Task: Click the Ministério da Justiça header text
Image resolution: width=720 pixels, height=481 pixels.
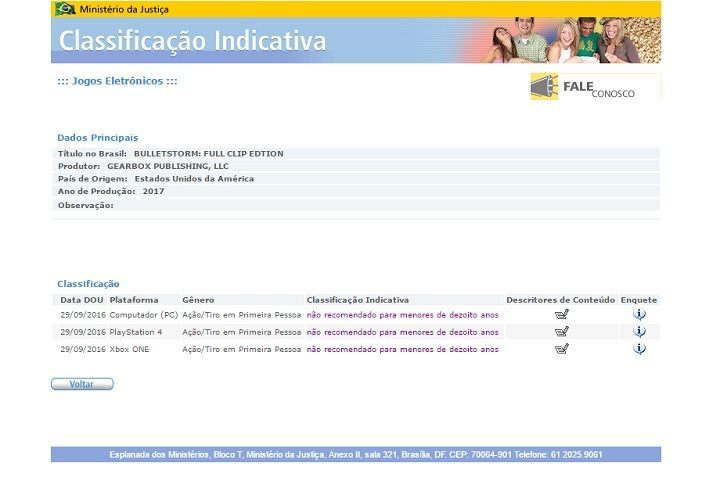Action: point(124,9)
